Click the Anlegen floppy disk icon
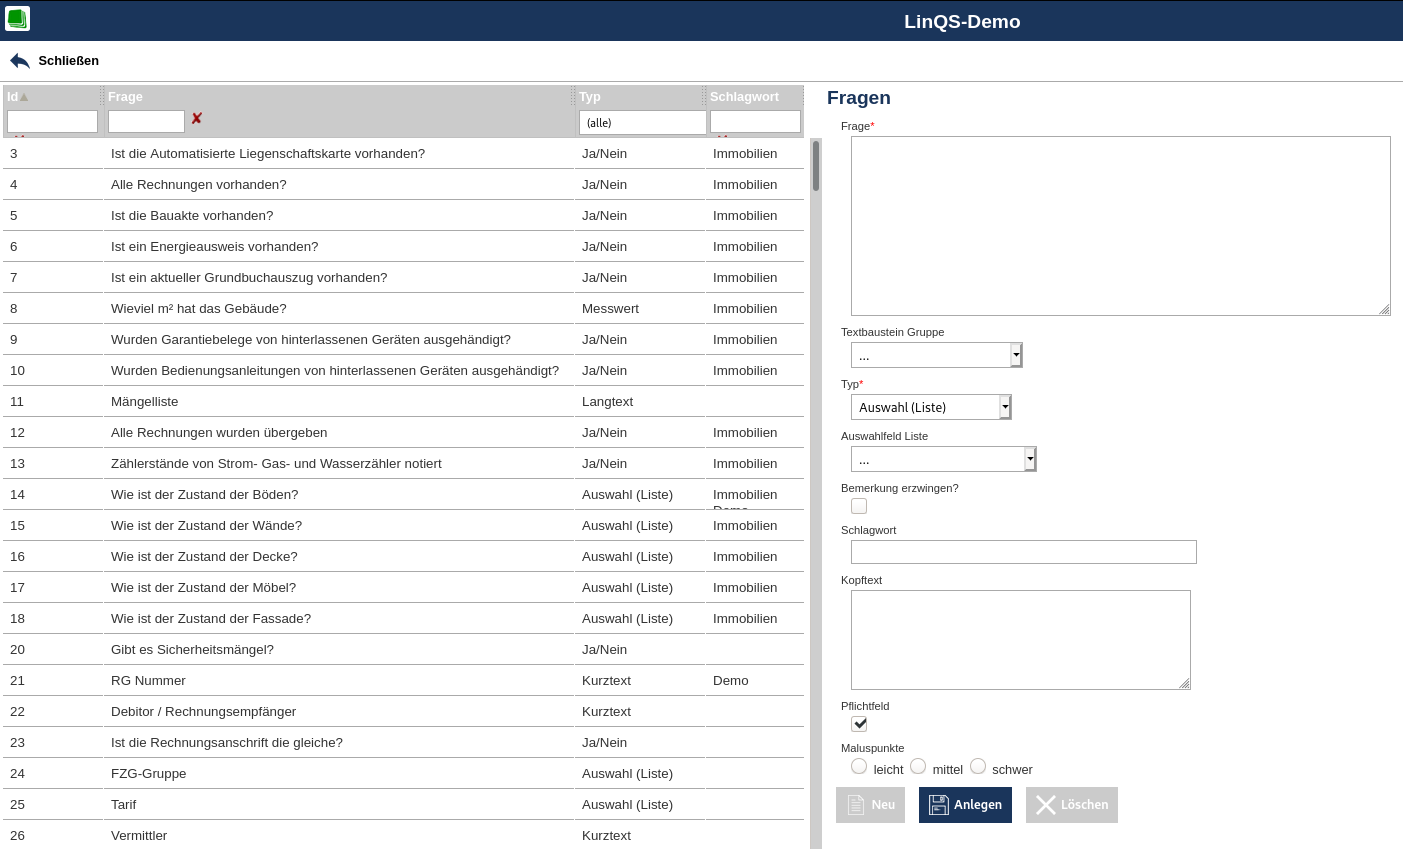 click(938, 805)
